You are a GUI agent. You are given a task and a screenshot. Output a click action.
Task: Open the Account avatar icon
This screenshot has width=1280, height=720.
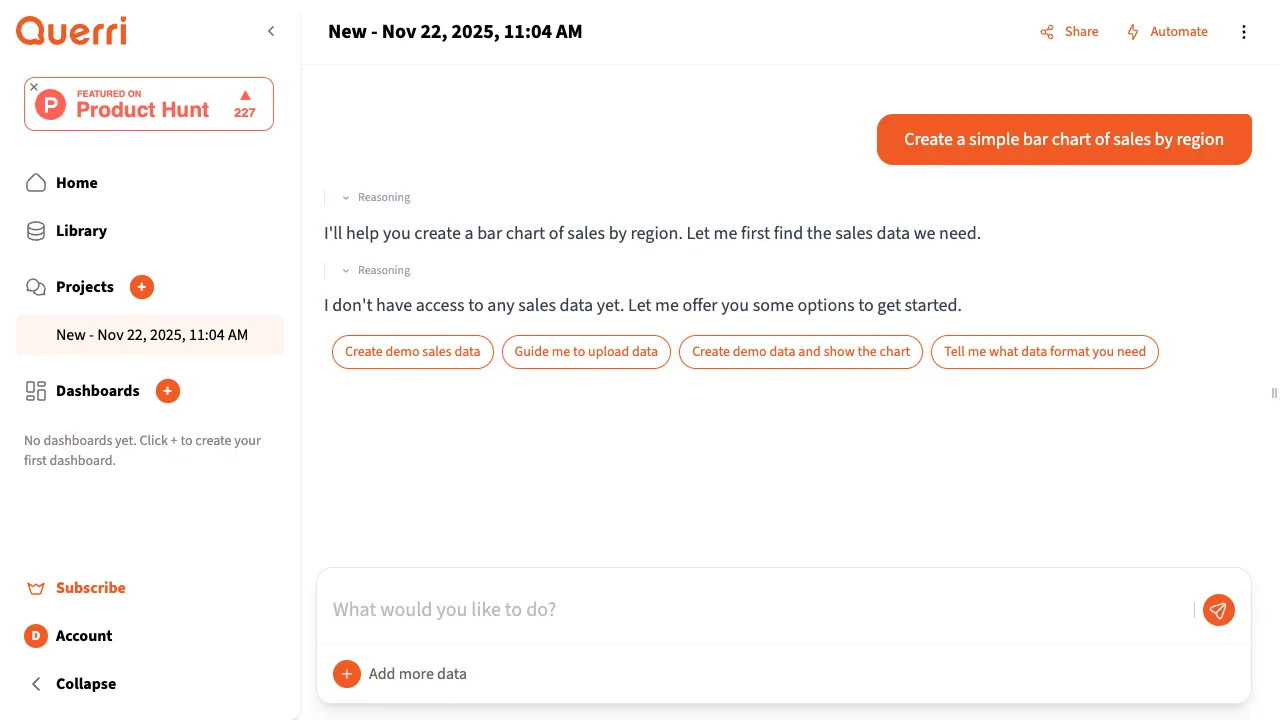[36, 636]
